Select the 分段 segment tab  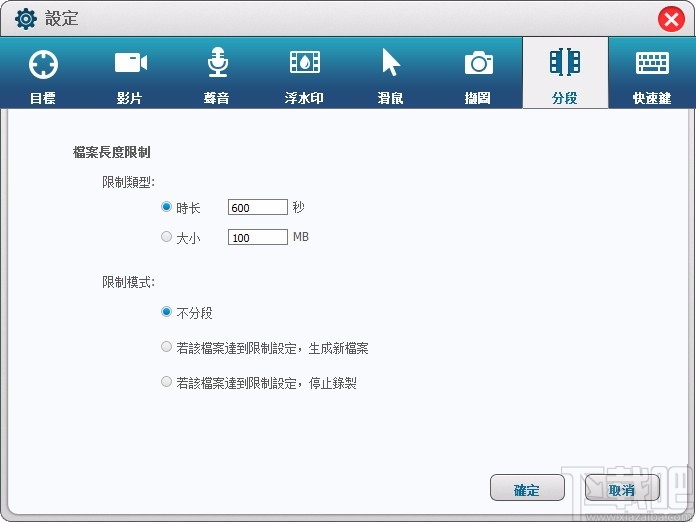click(x=565, y=73)
